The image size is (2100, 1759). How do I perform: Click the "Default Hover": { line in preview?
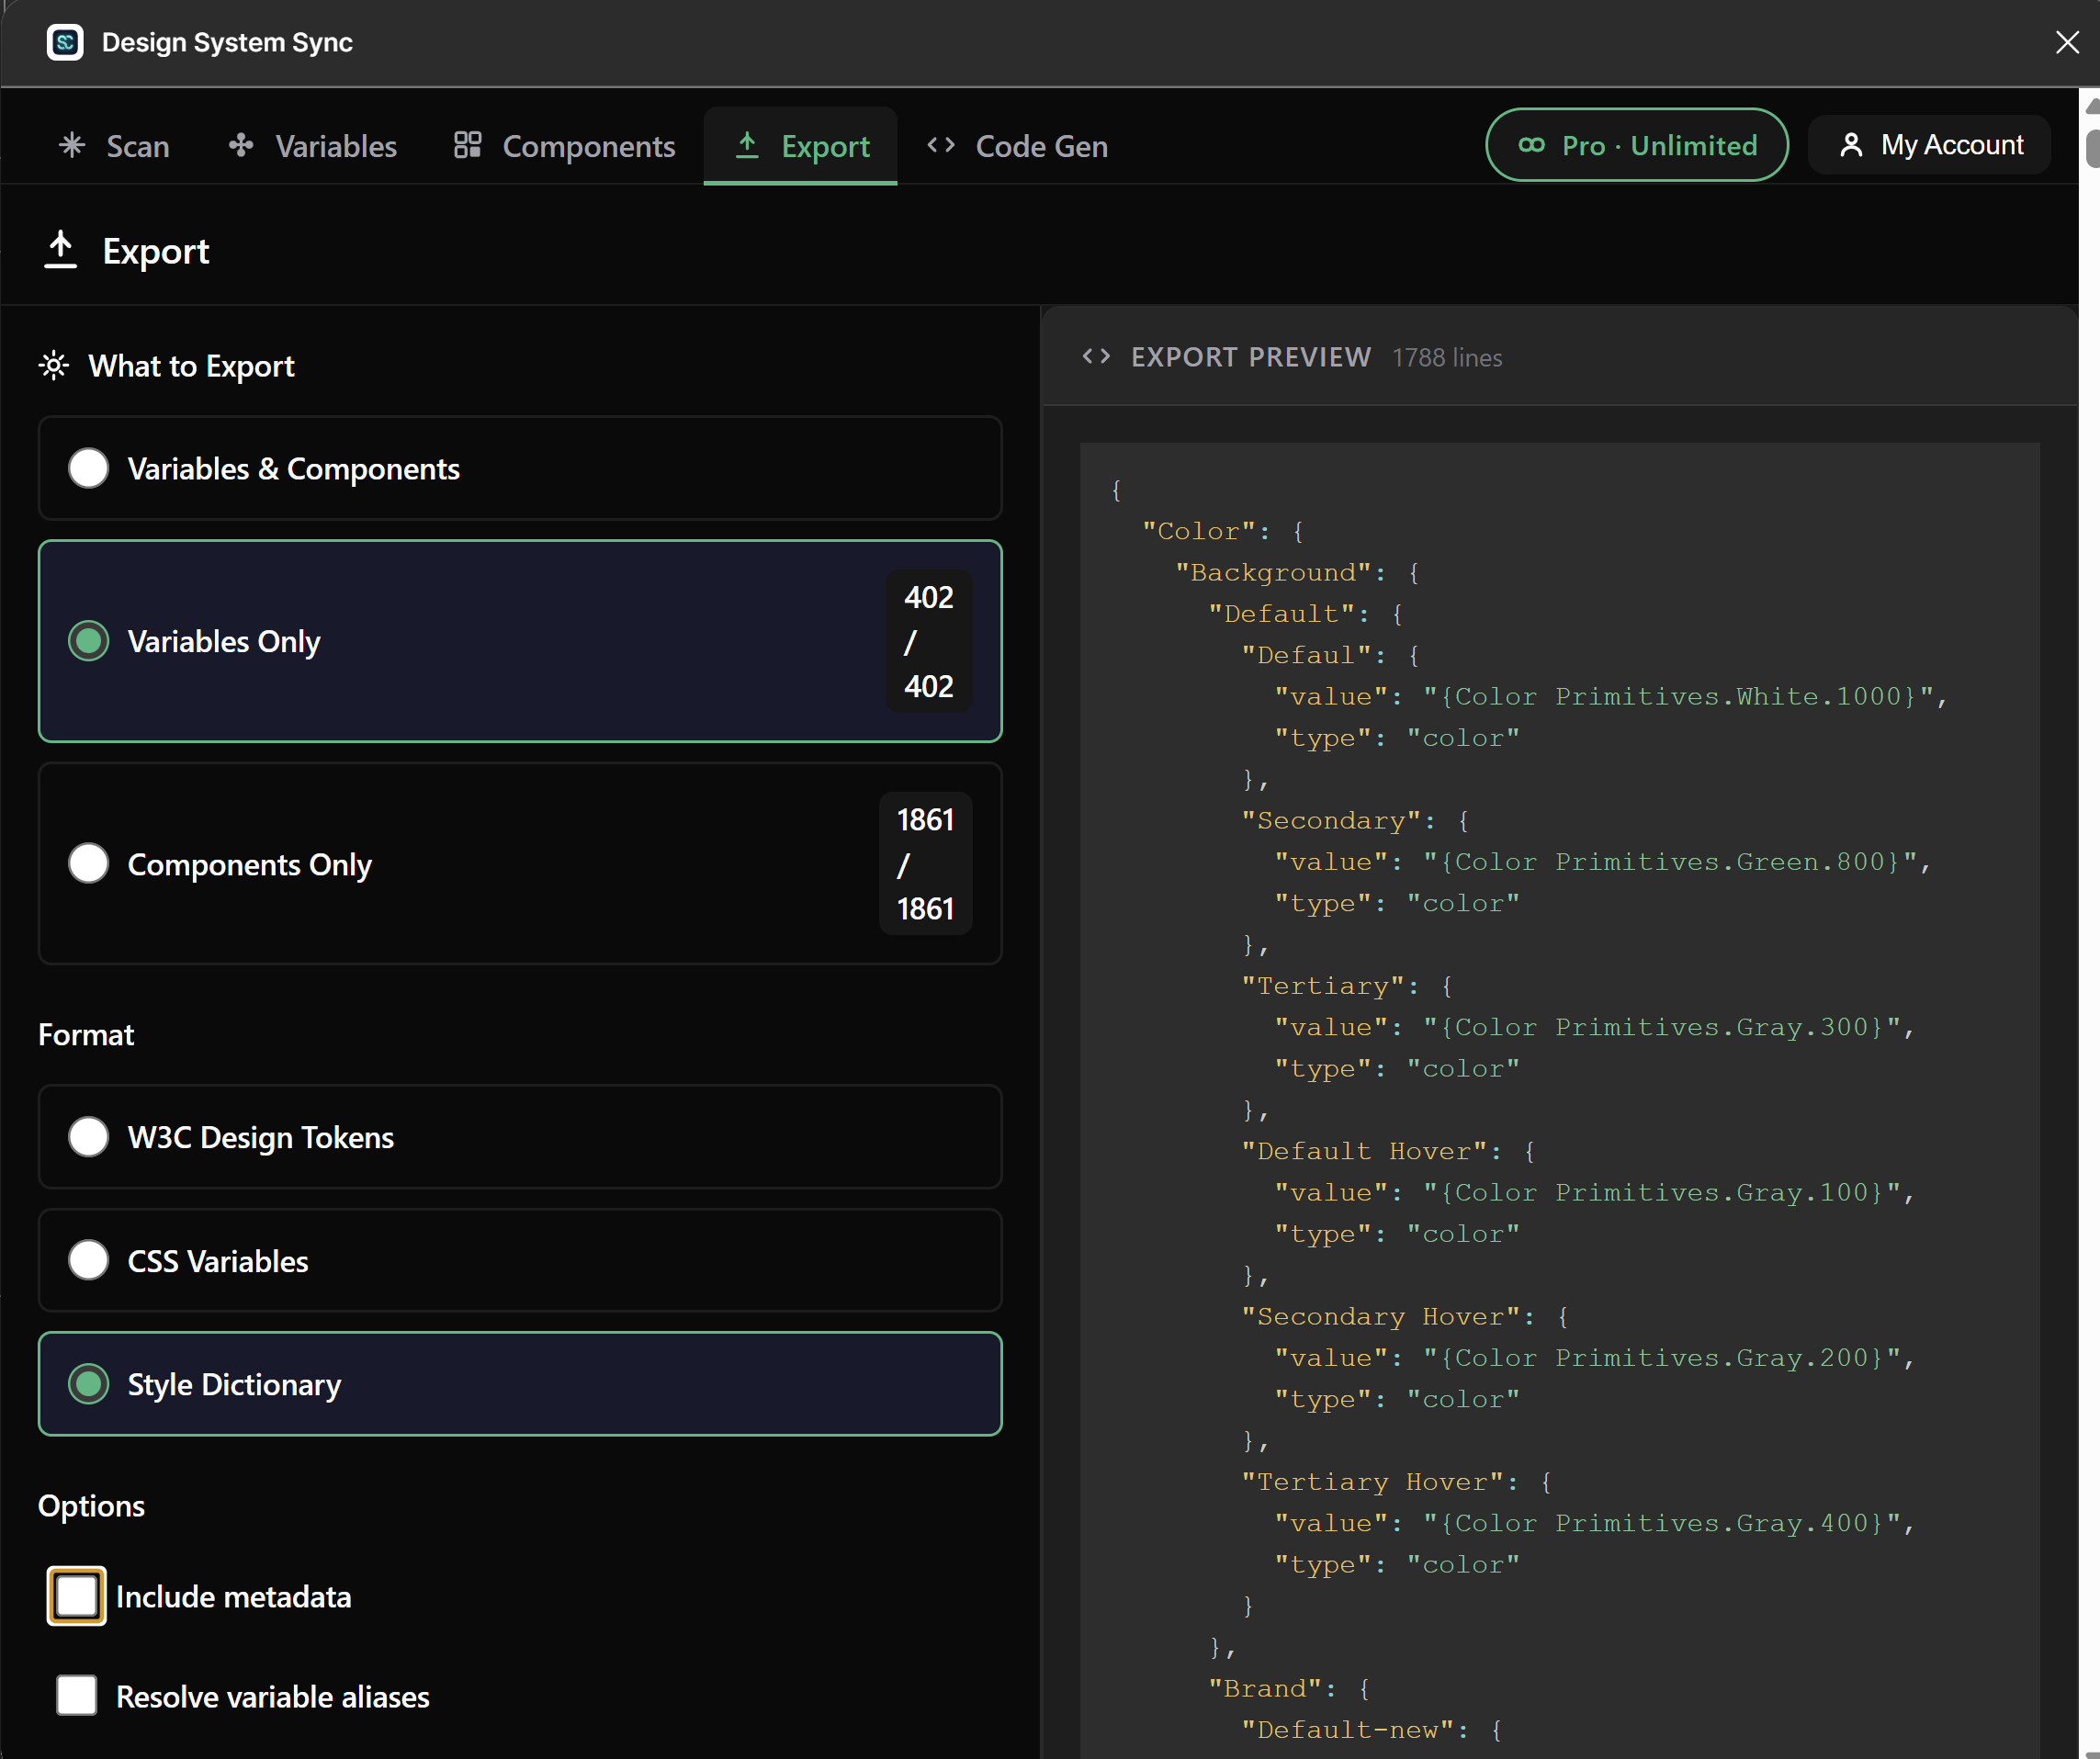pyautogui.click(x=1388, y=1151)
